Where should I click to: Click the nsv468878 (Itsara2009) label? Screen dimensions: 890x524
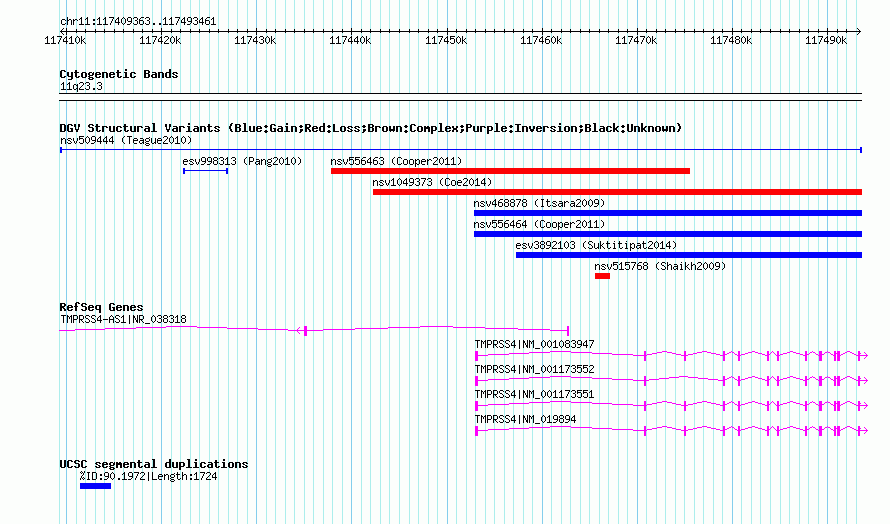539,203
